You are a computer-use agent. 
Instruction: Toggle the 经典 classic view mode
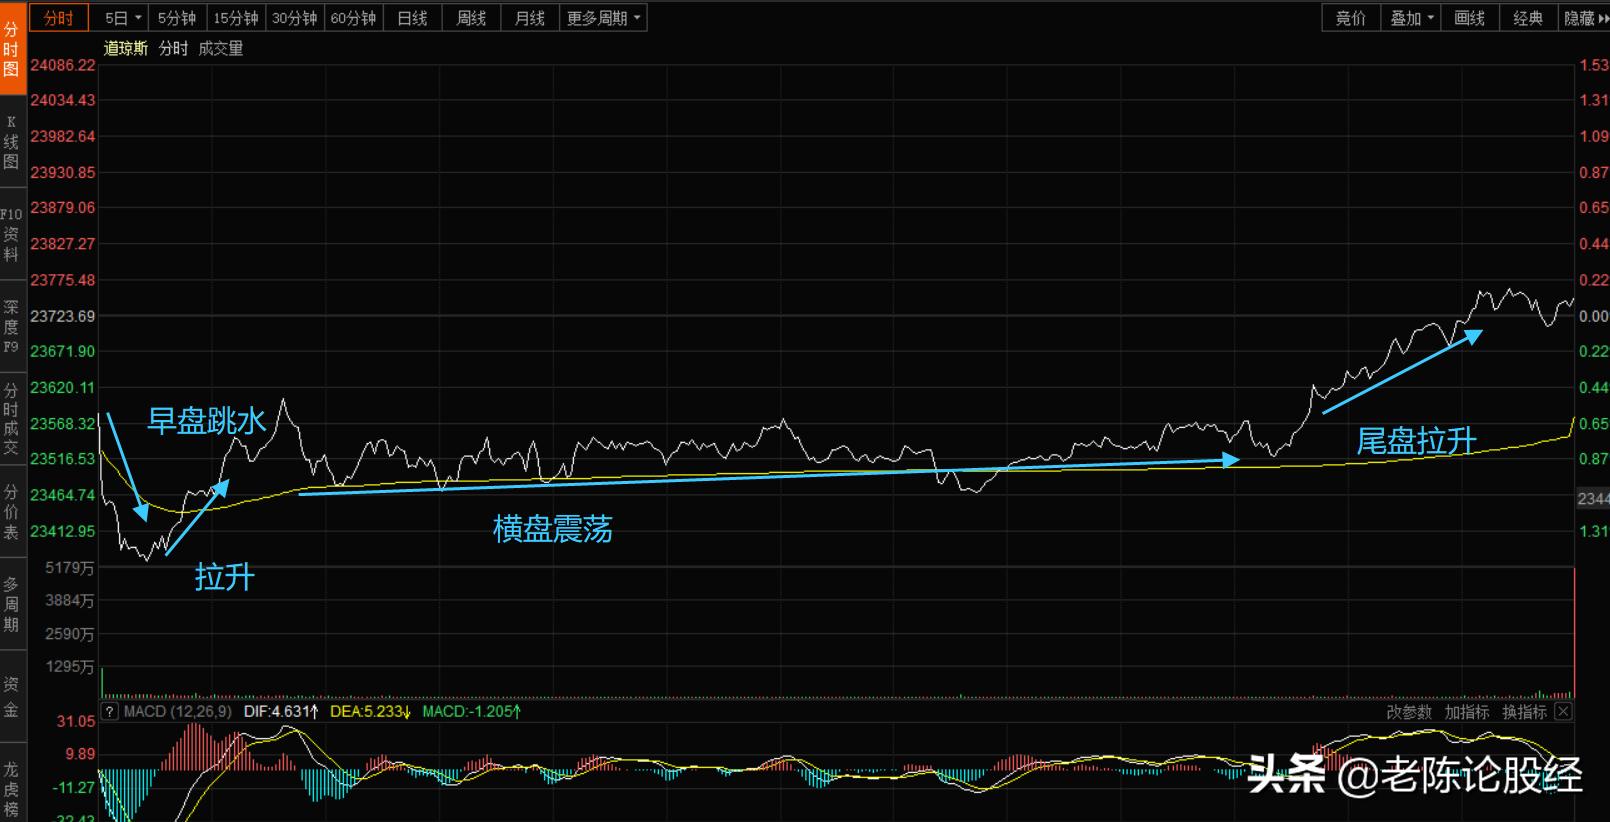(1528, 18)
